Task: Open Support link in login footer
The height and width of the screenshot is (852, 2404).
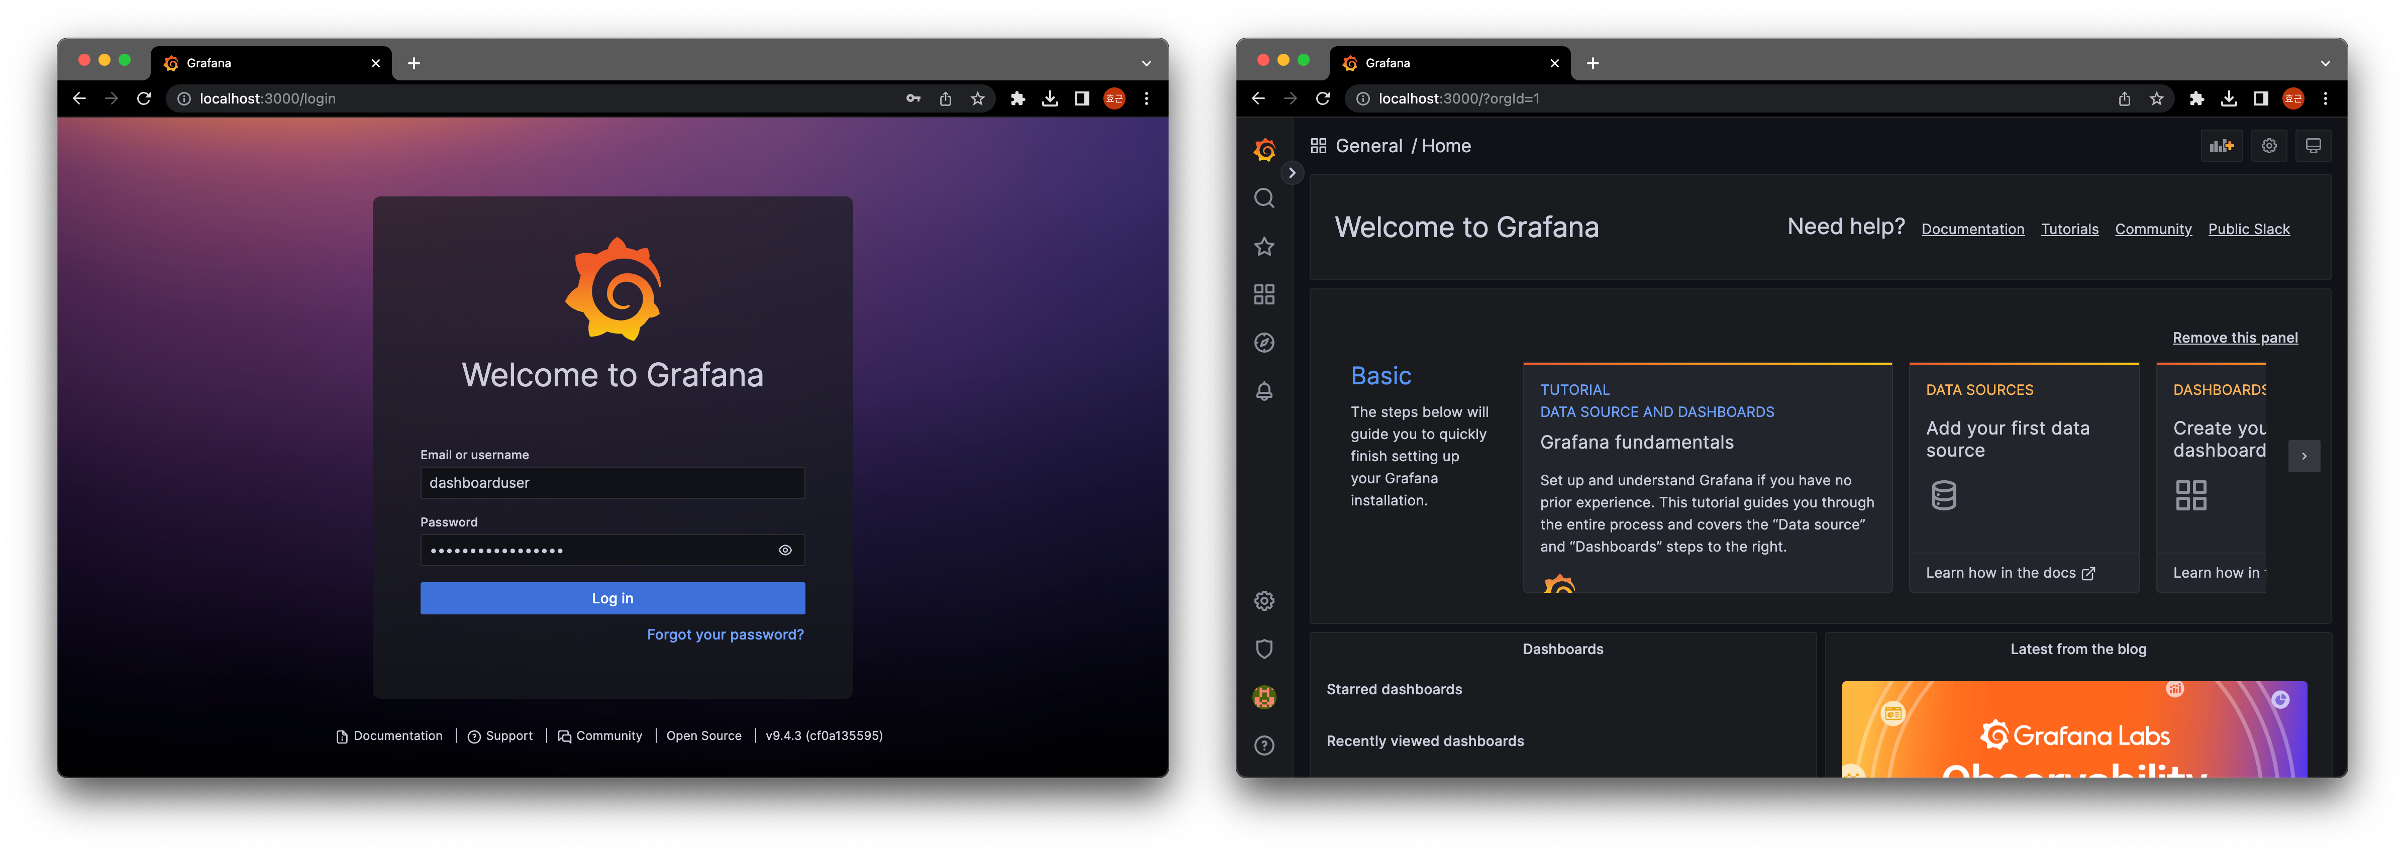Action: click(x=500, y=736)
